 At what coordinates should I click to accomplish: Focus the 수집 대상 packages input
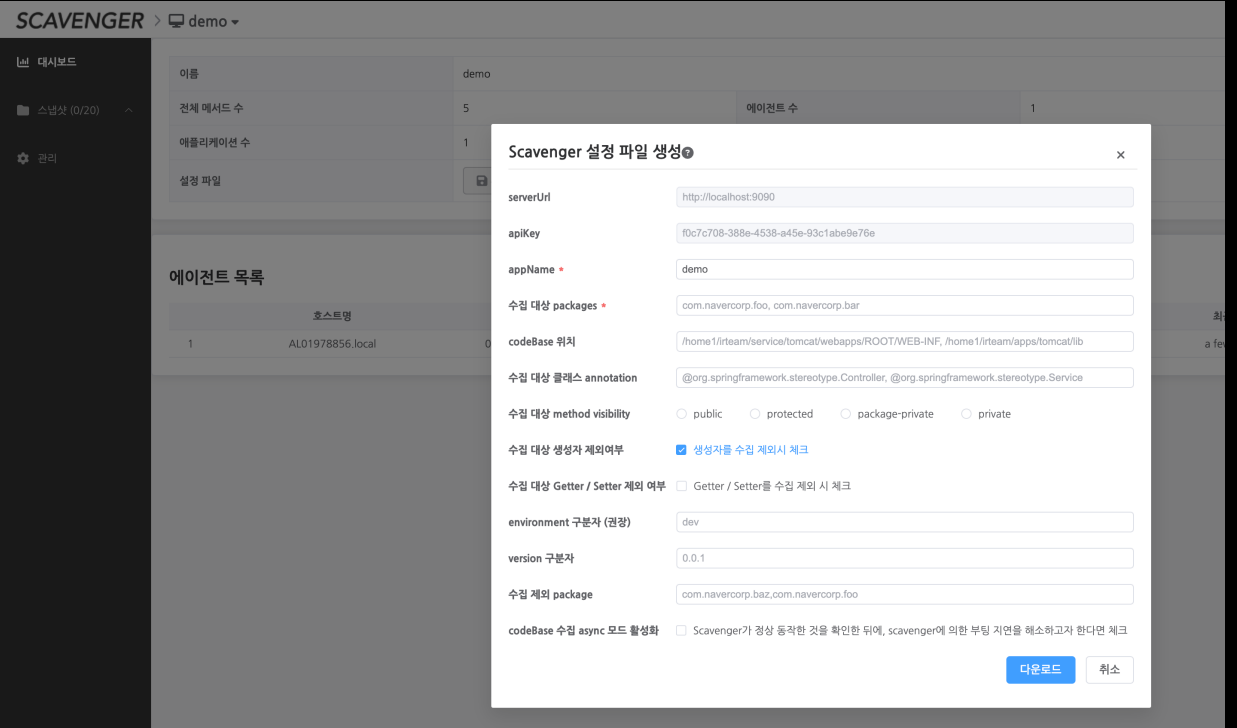[905, 305]
